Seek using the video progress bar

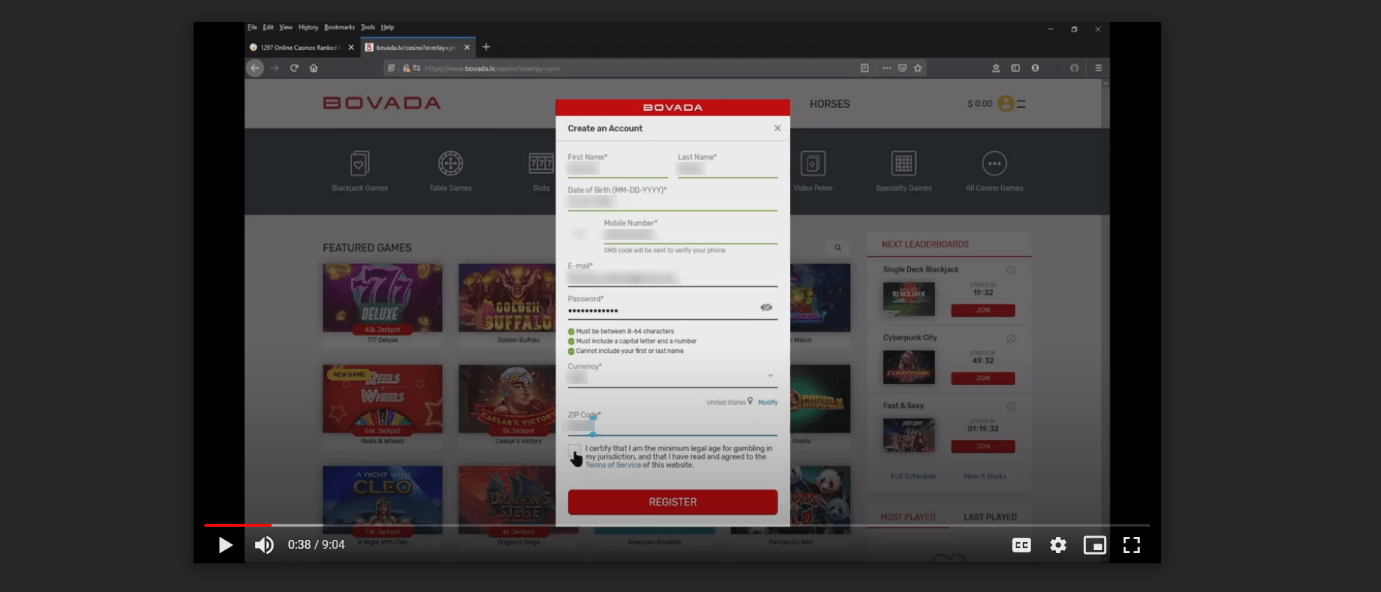coord(677,525)
